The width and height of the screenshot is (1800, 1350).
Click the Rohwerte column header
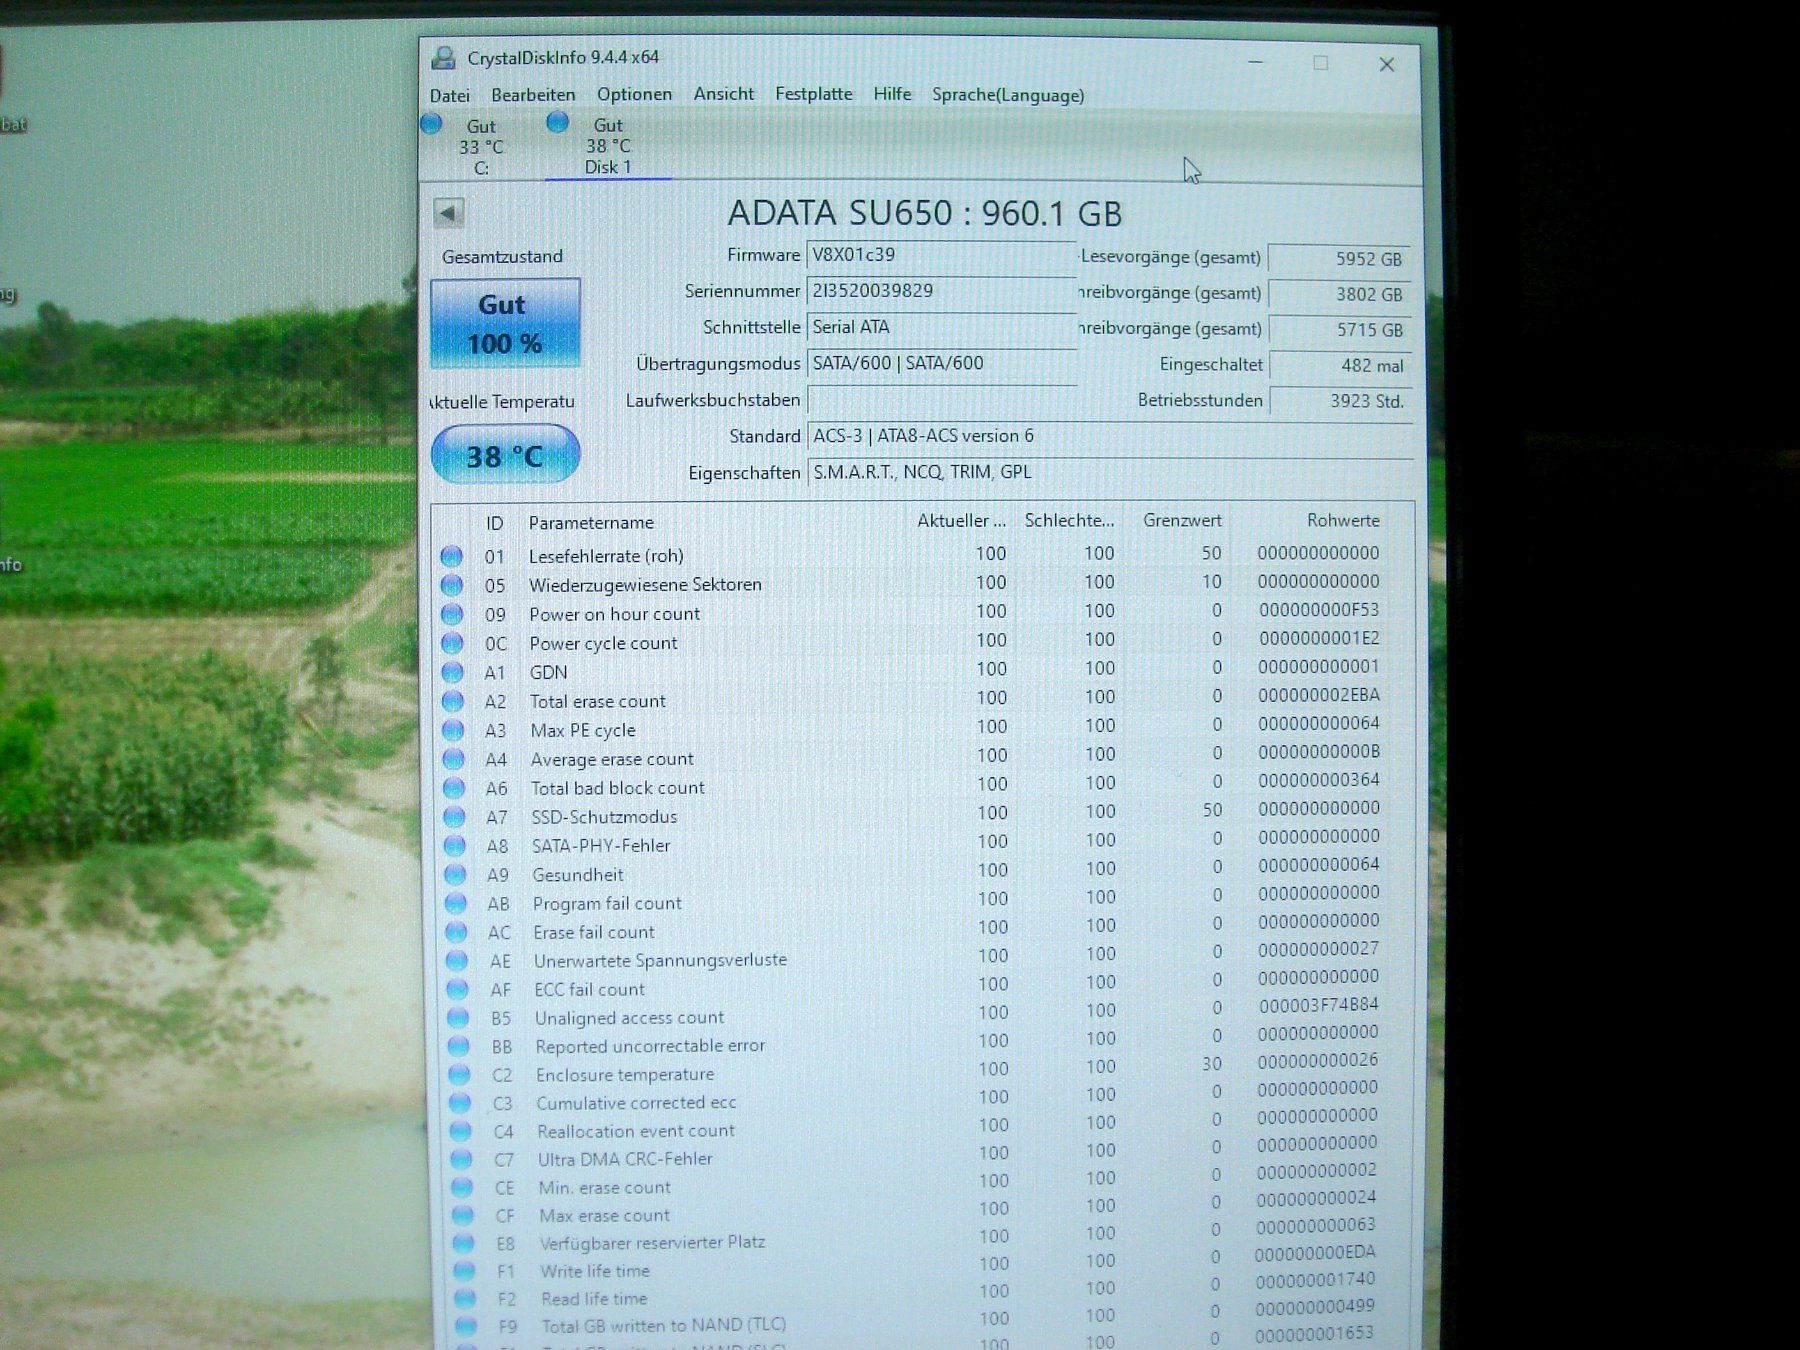pyautogui.click(x=1343, y=520)
